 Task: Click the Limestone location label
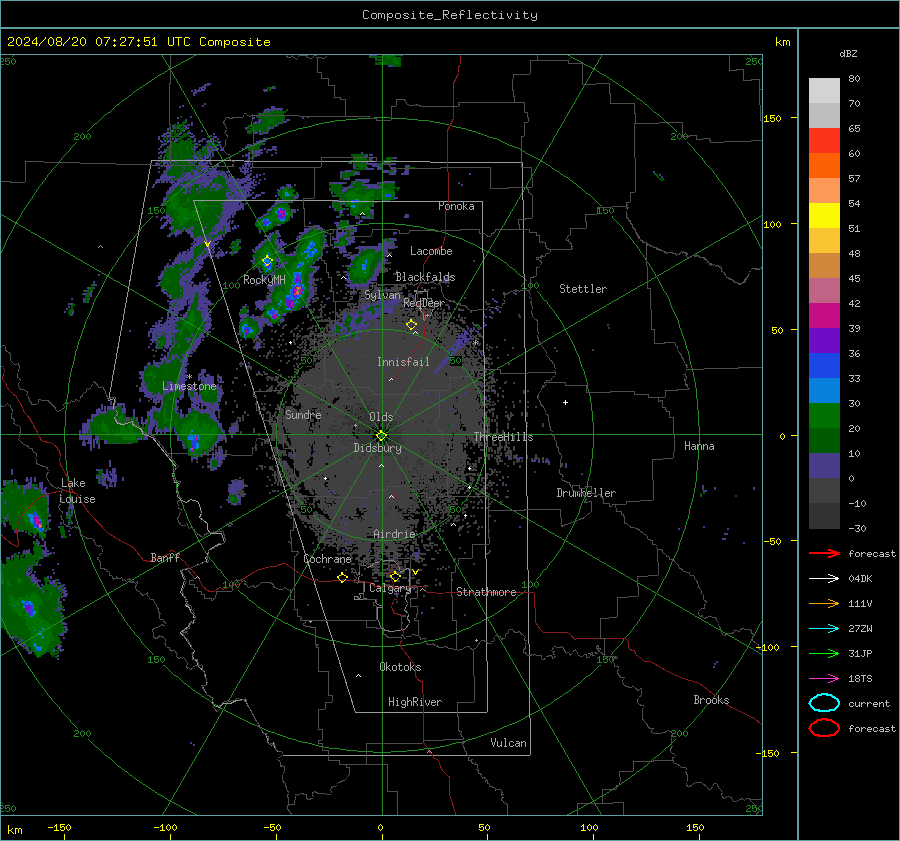tap(189, 386)
